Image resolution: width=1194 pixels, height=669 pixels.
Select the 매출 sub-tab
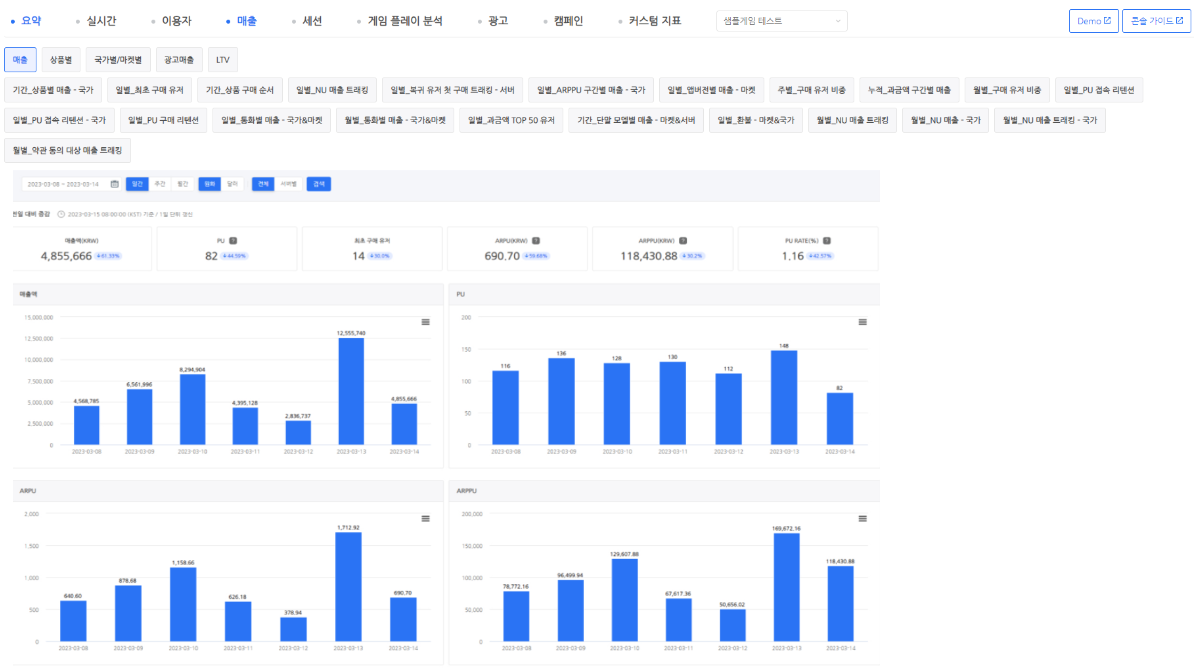click(20, 59)
